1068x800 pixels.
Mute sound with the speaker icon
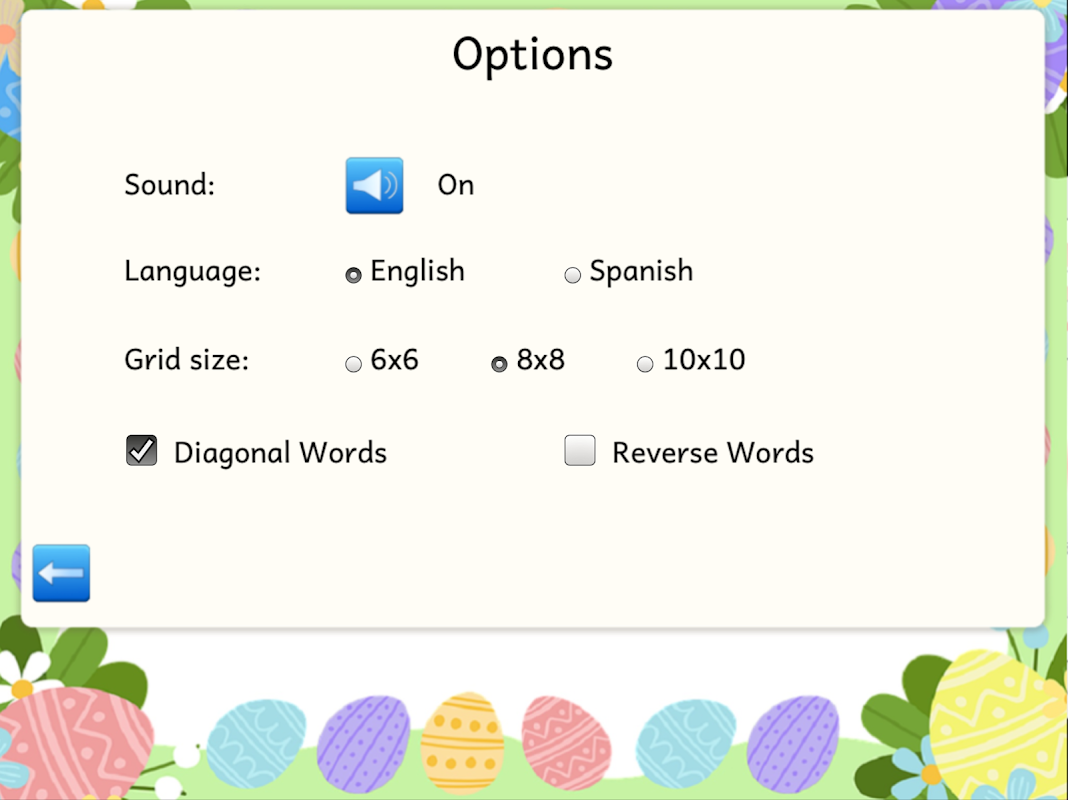(x=374, y=186)
